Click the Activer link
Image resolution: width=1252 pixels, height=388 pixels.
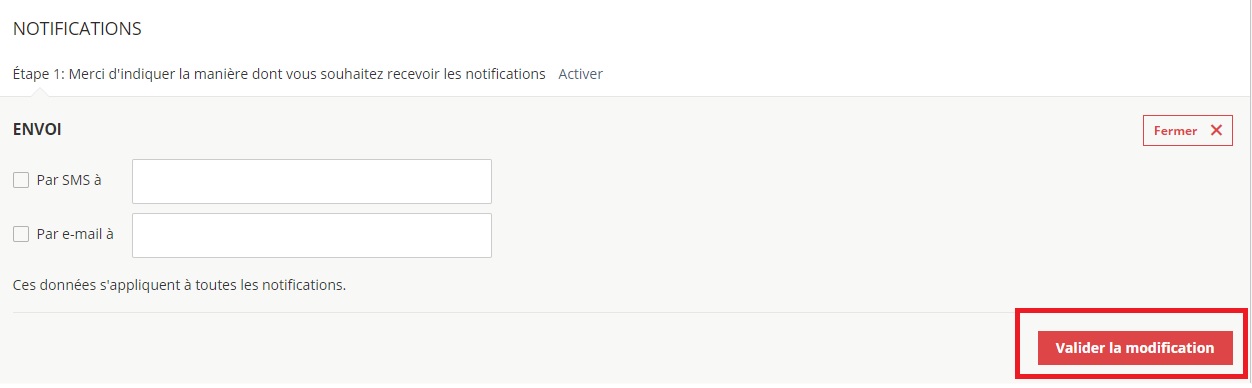pyautogui.click(x=580, y=74)
